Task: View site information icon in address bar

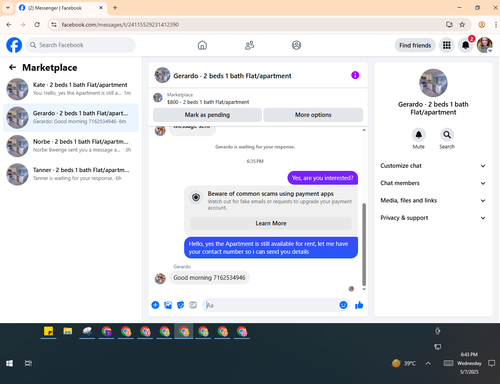Action: (x=54, y=25)
